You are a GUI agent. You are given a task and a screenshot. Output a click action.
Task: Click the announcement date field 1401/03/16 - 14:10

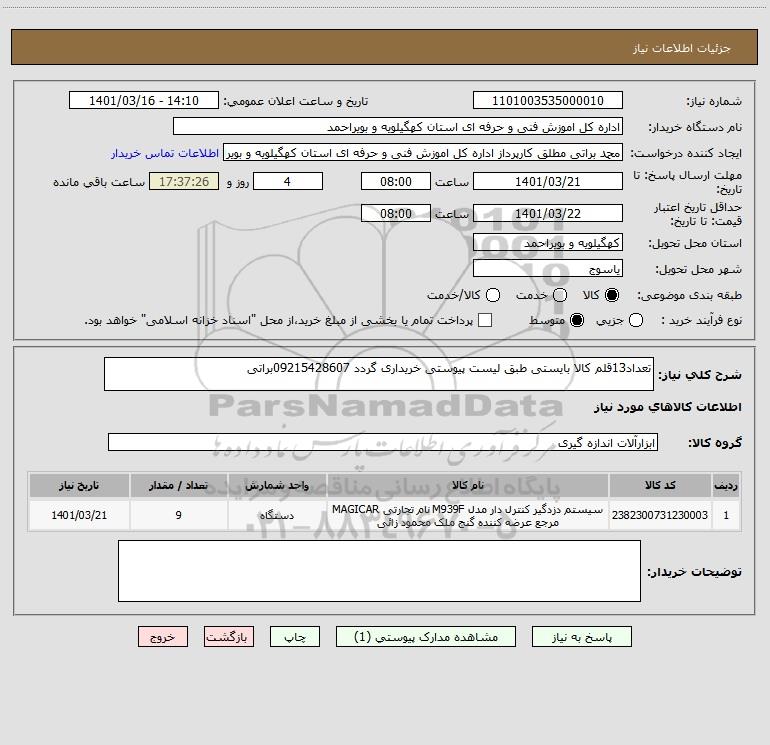pos(144,101)
